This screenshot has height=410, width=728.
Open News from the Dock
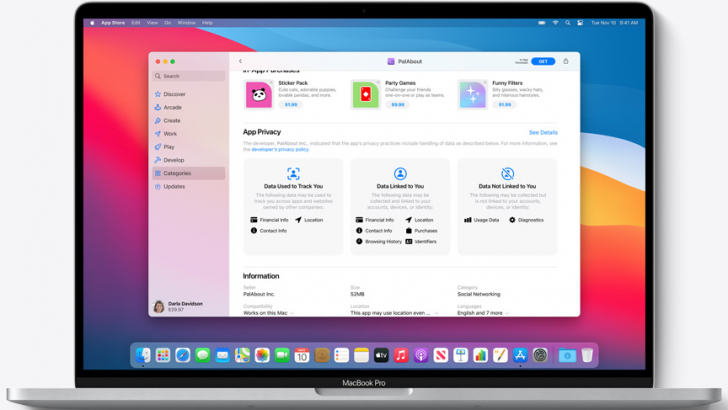click(x=441, y=355)
